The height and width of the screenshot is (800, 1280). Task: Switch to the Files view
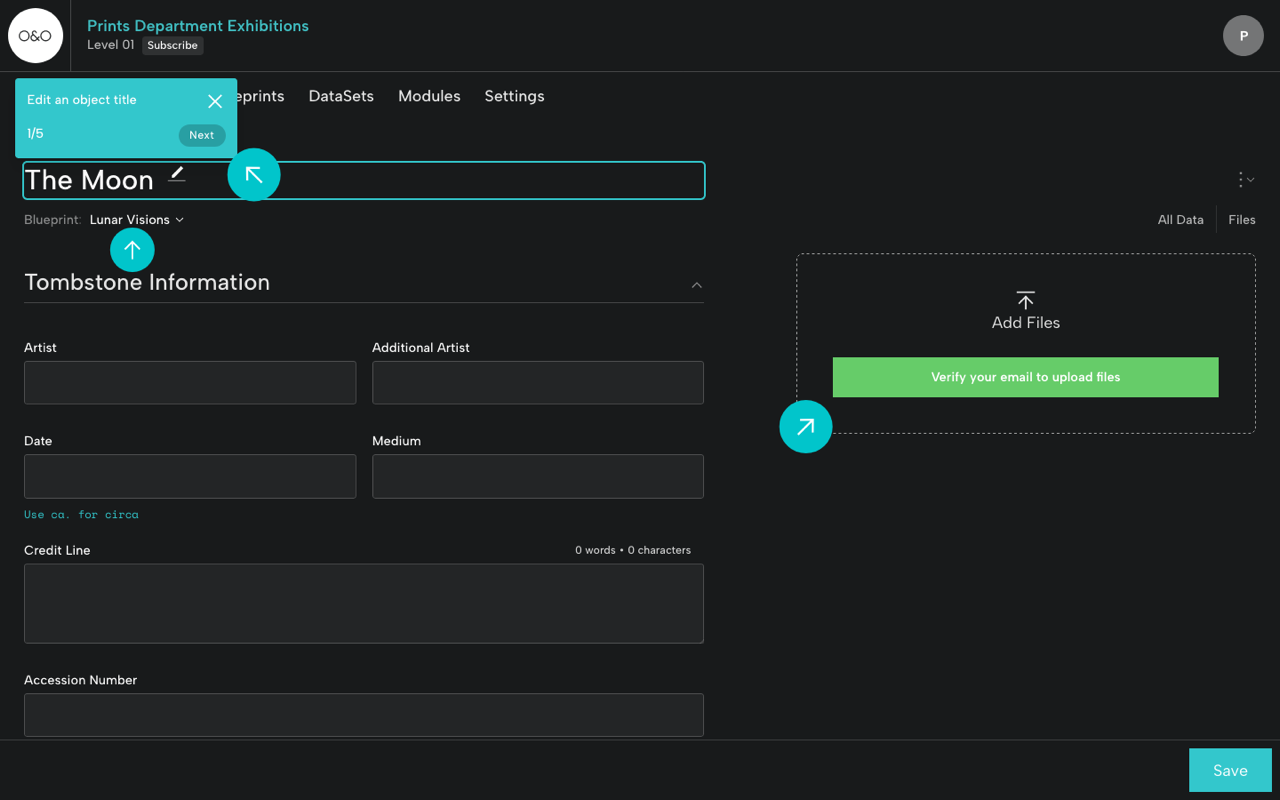(1241, 220)
